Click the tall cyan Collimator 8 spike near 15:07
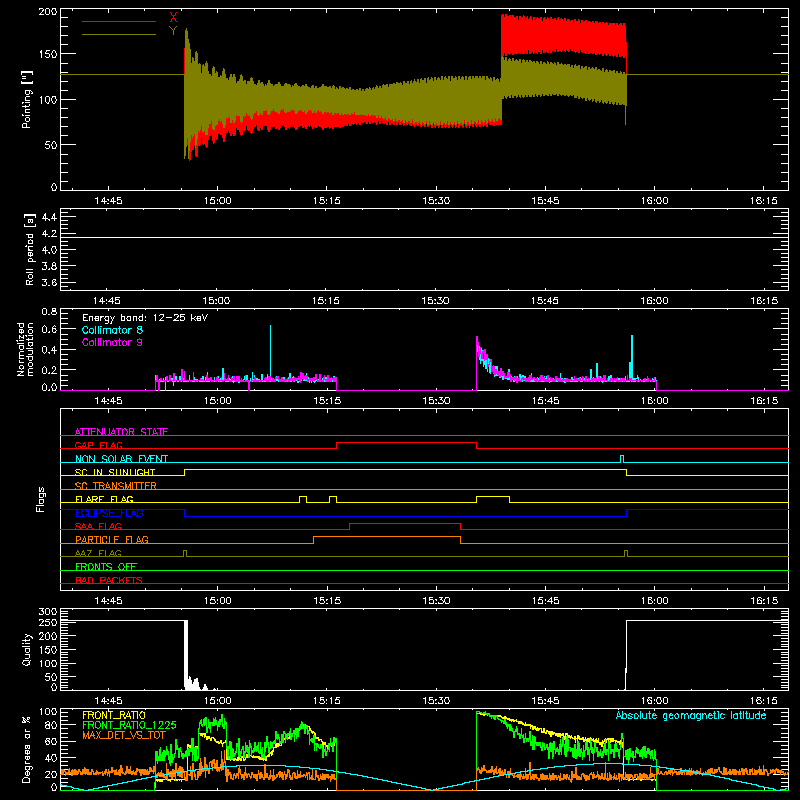 coord(270,352)
